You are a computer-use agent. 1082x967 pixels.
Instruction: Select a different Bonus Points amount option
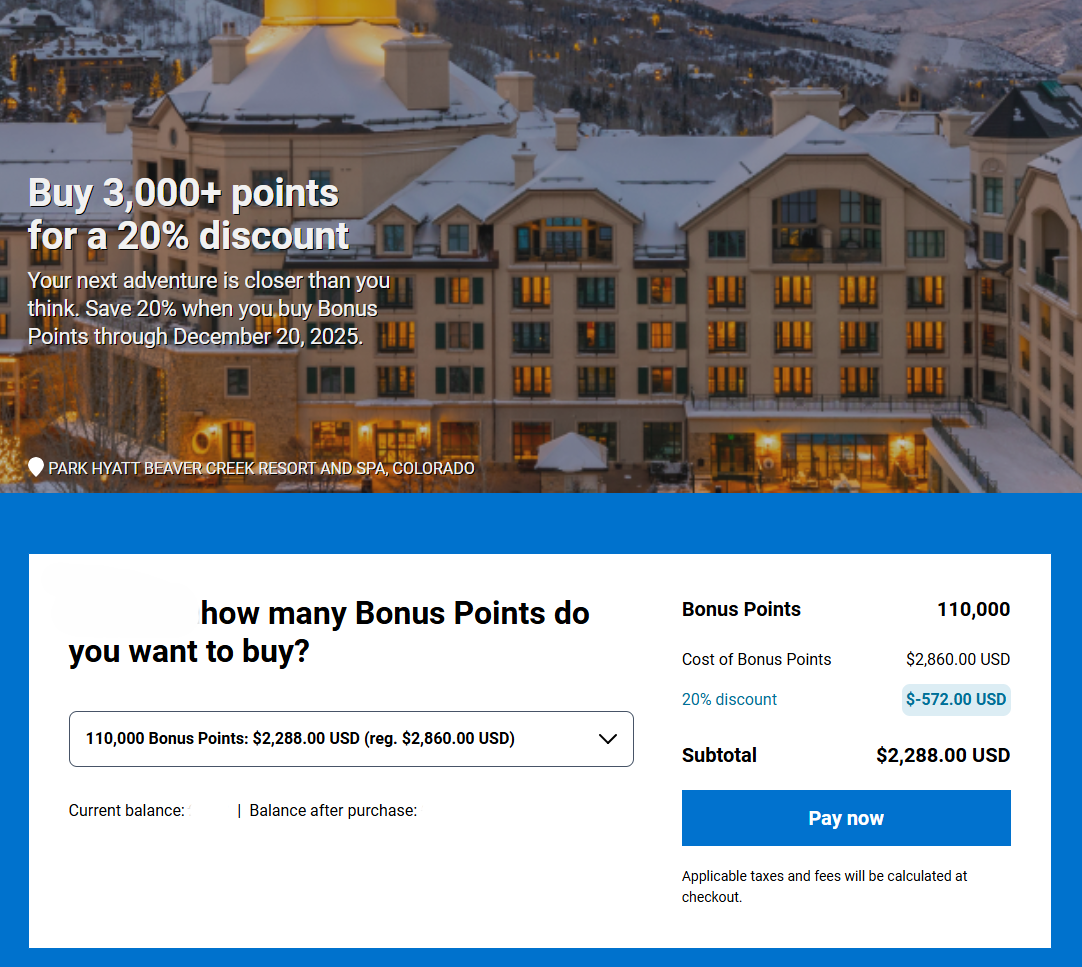[351, 738]
